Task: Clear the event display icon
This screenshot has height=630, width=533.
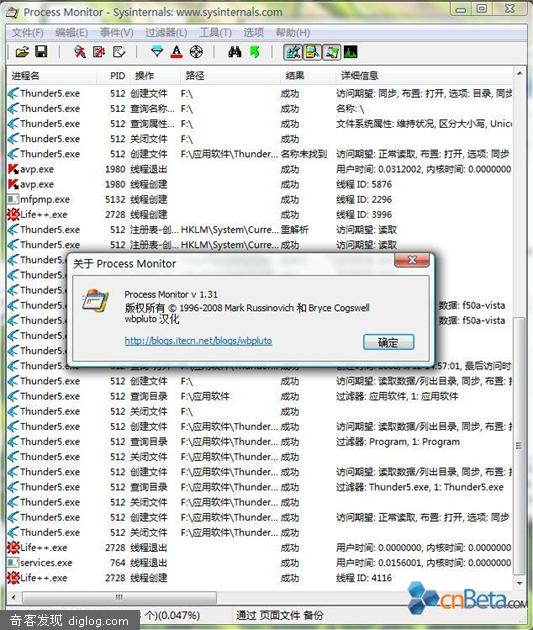Action: [119, 52]
